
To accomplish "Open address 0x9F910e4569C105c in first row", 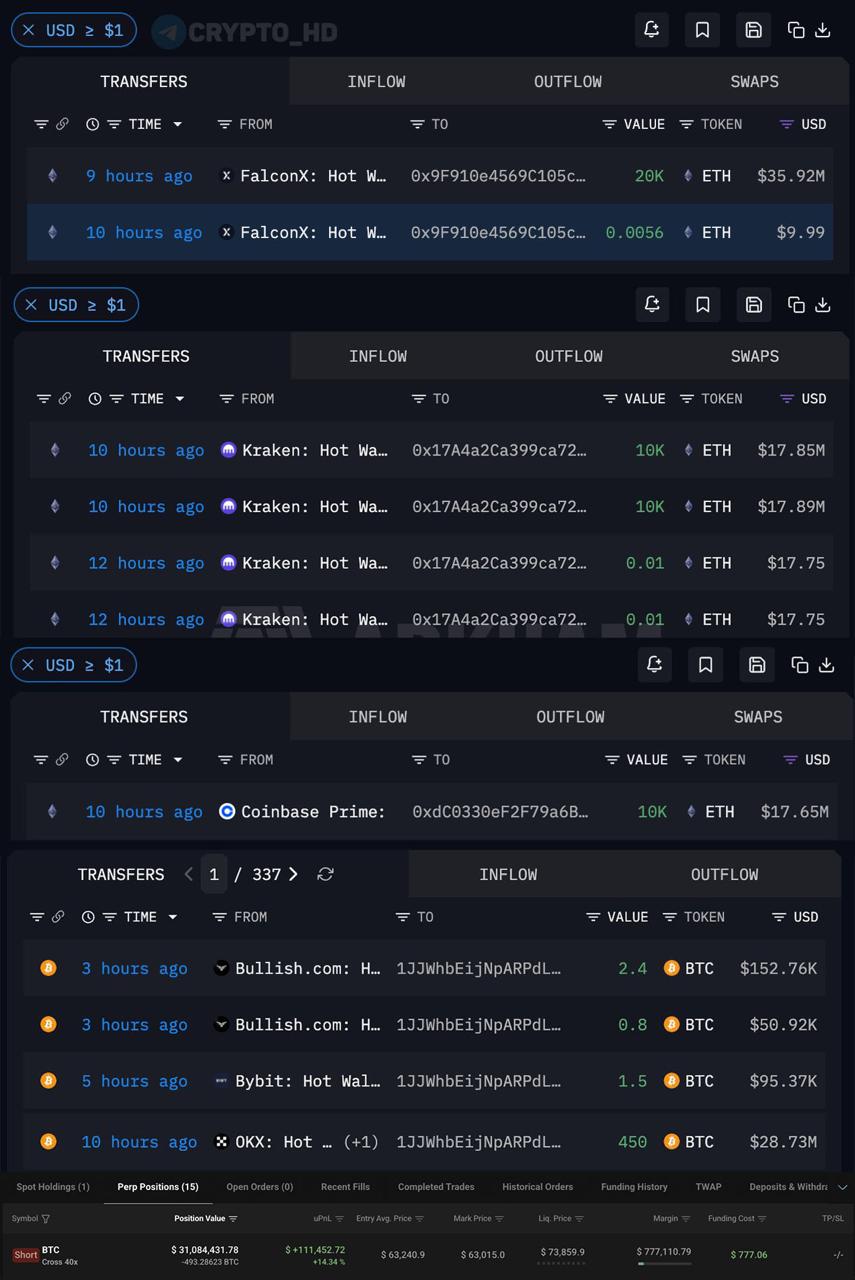I will click(498, 176).
